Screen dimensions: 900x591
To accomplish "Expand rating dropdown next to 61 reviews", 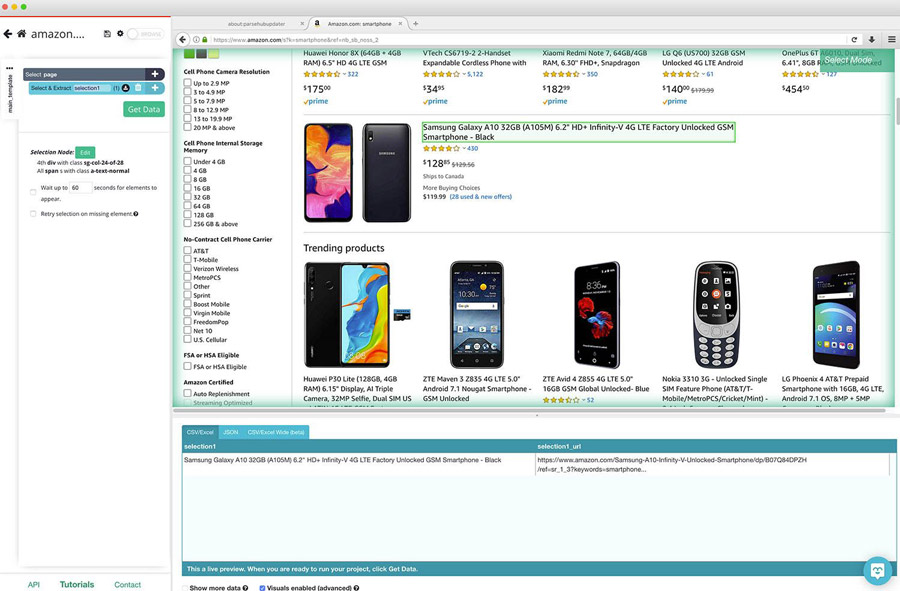I will [703, 74].
